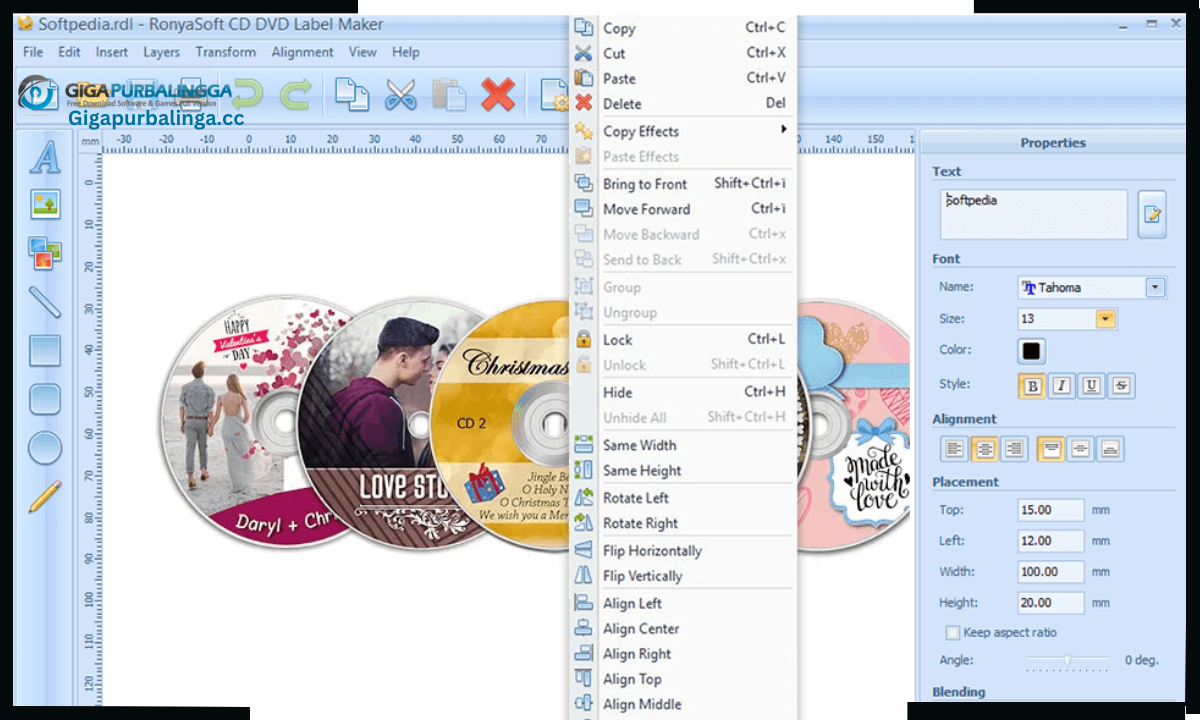The height and width of the screenshot is (720, 1200).
Task: Open the Insert menu
Action: point(112,52)
